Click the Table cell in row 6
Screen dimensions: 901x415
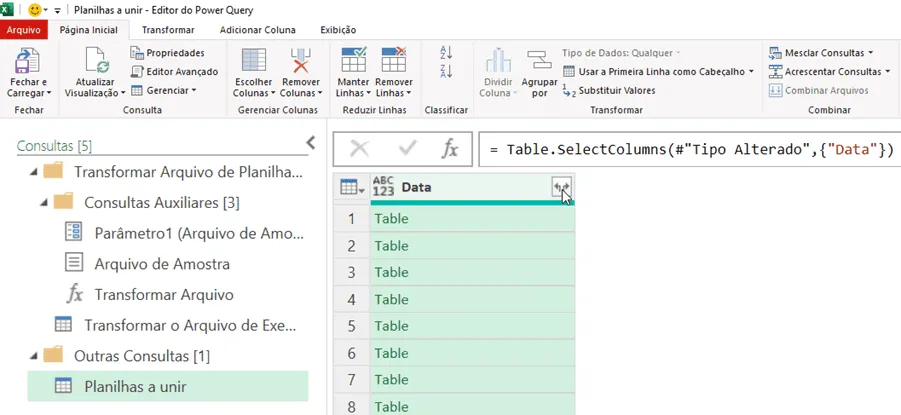coord(472,353)
